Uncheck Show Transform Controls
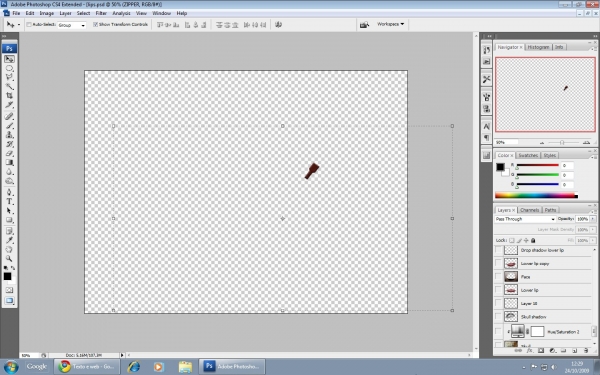600x375 pixels. [95, 24]
